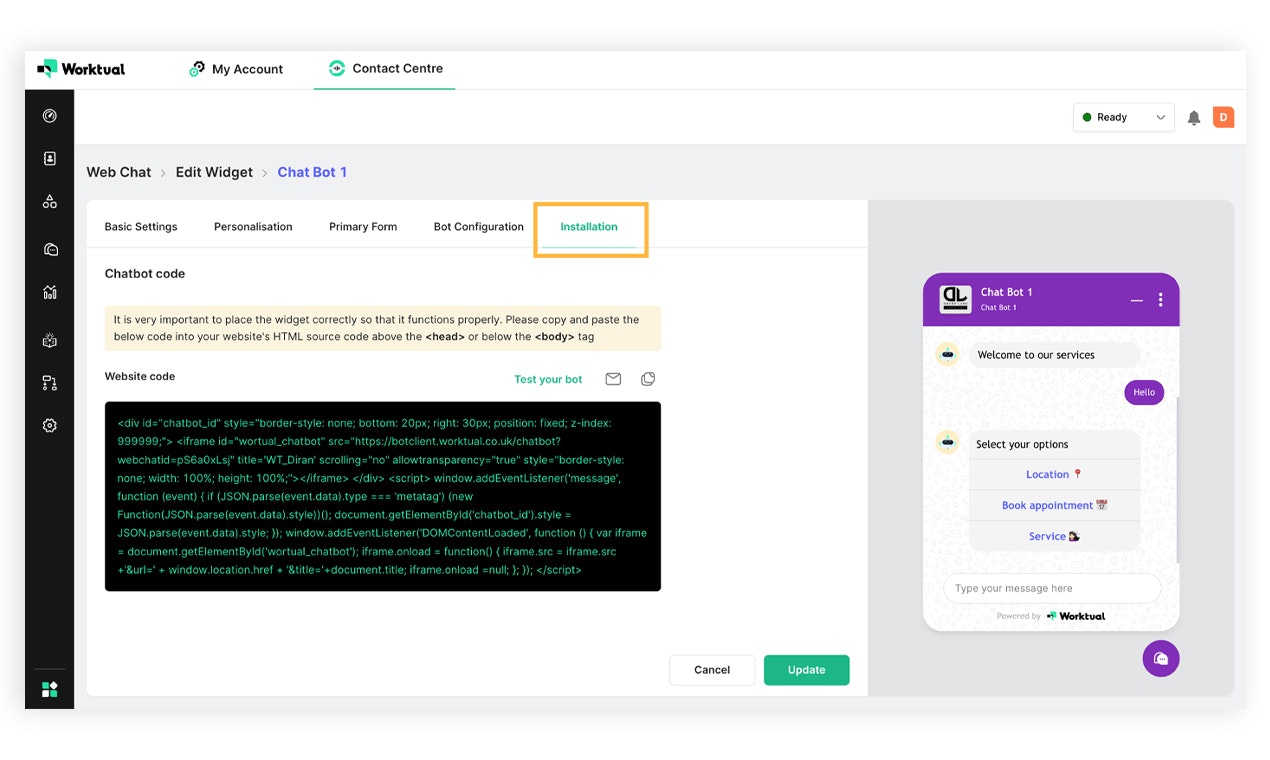1270x760 pixels.
Task: Click the 'Welcome to our services' message
Action: (x=1054, y=355)
